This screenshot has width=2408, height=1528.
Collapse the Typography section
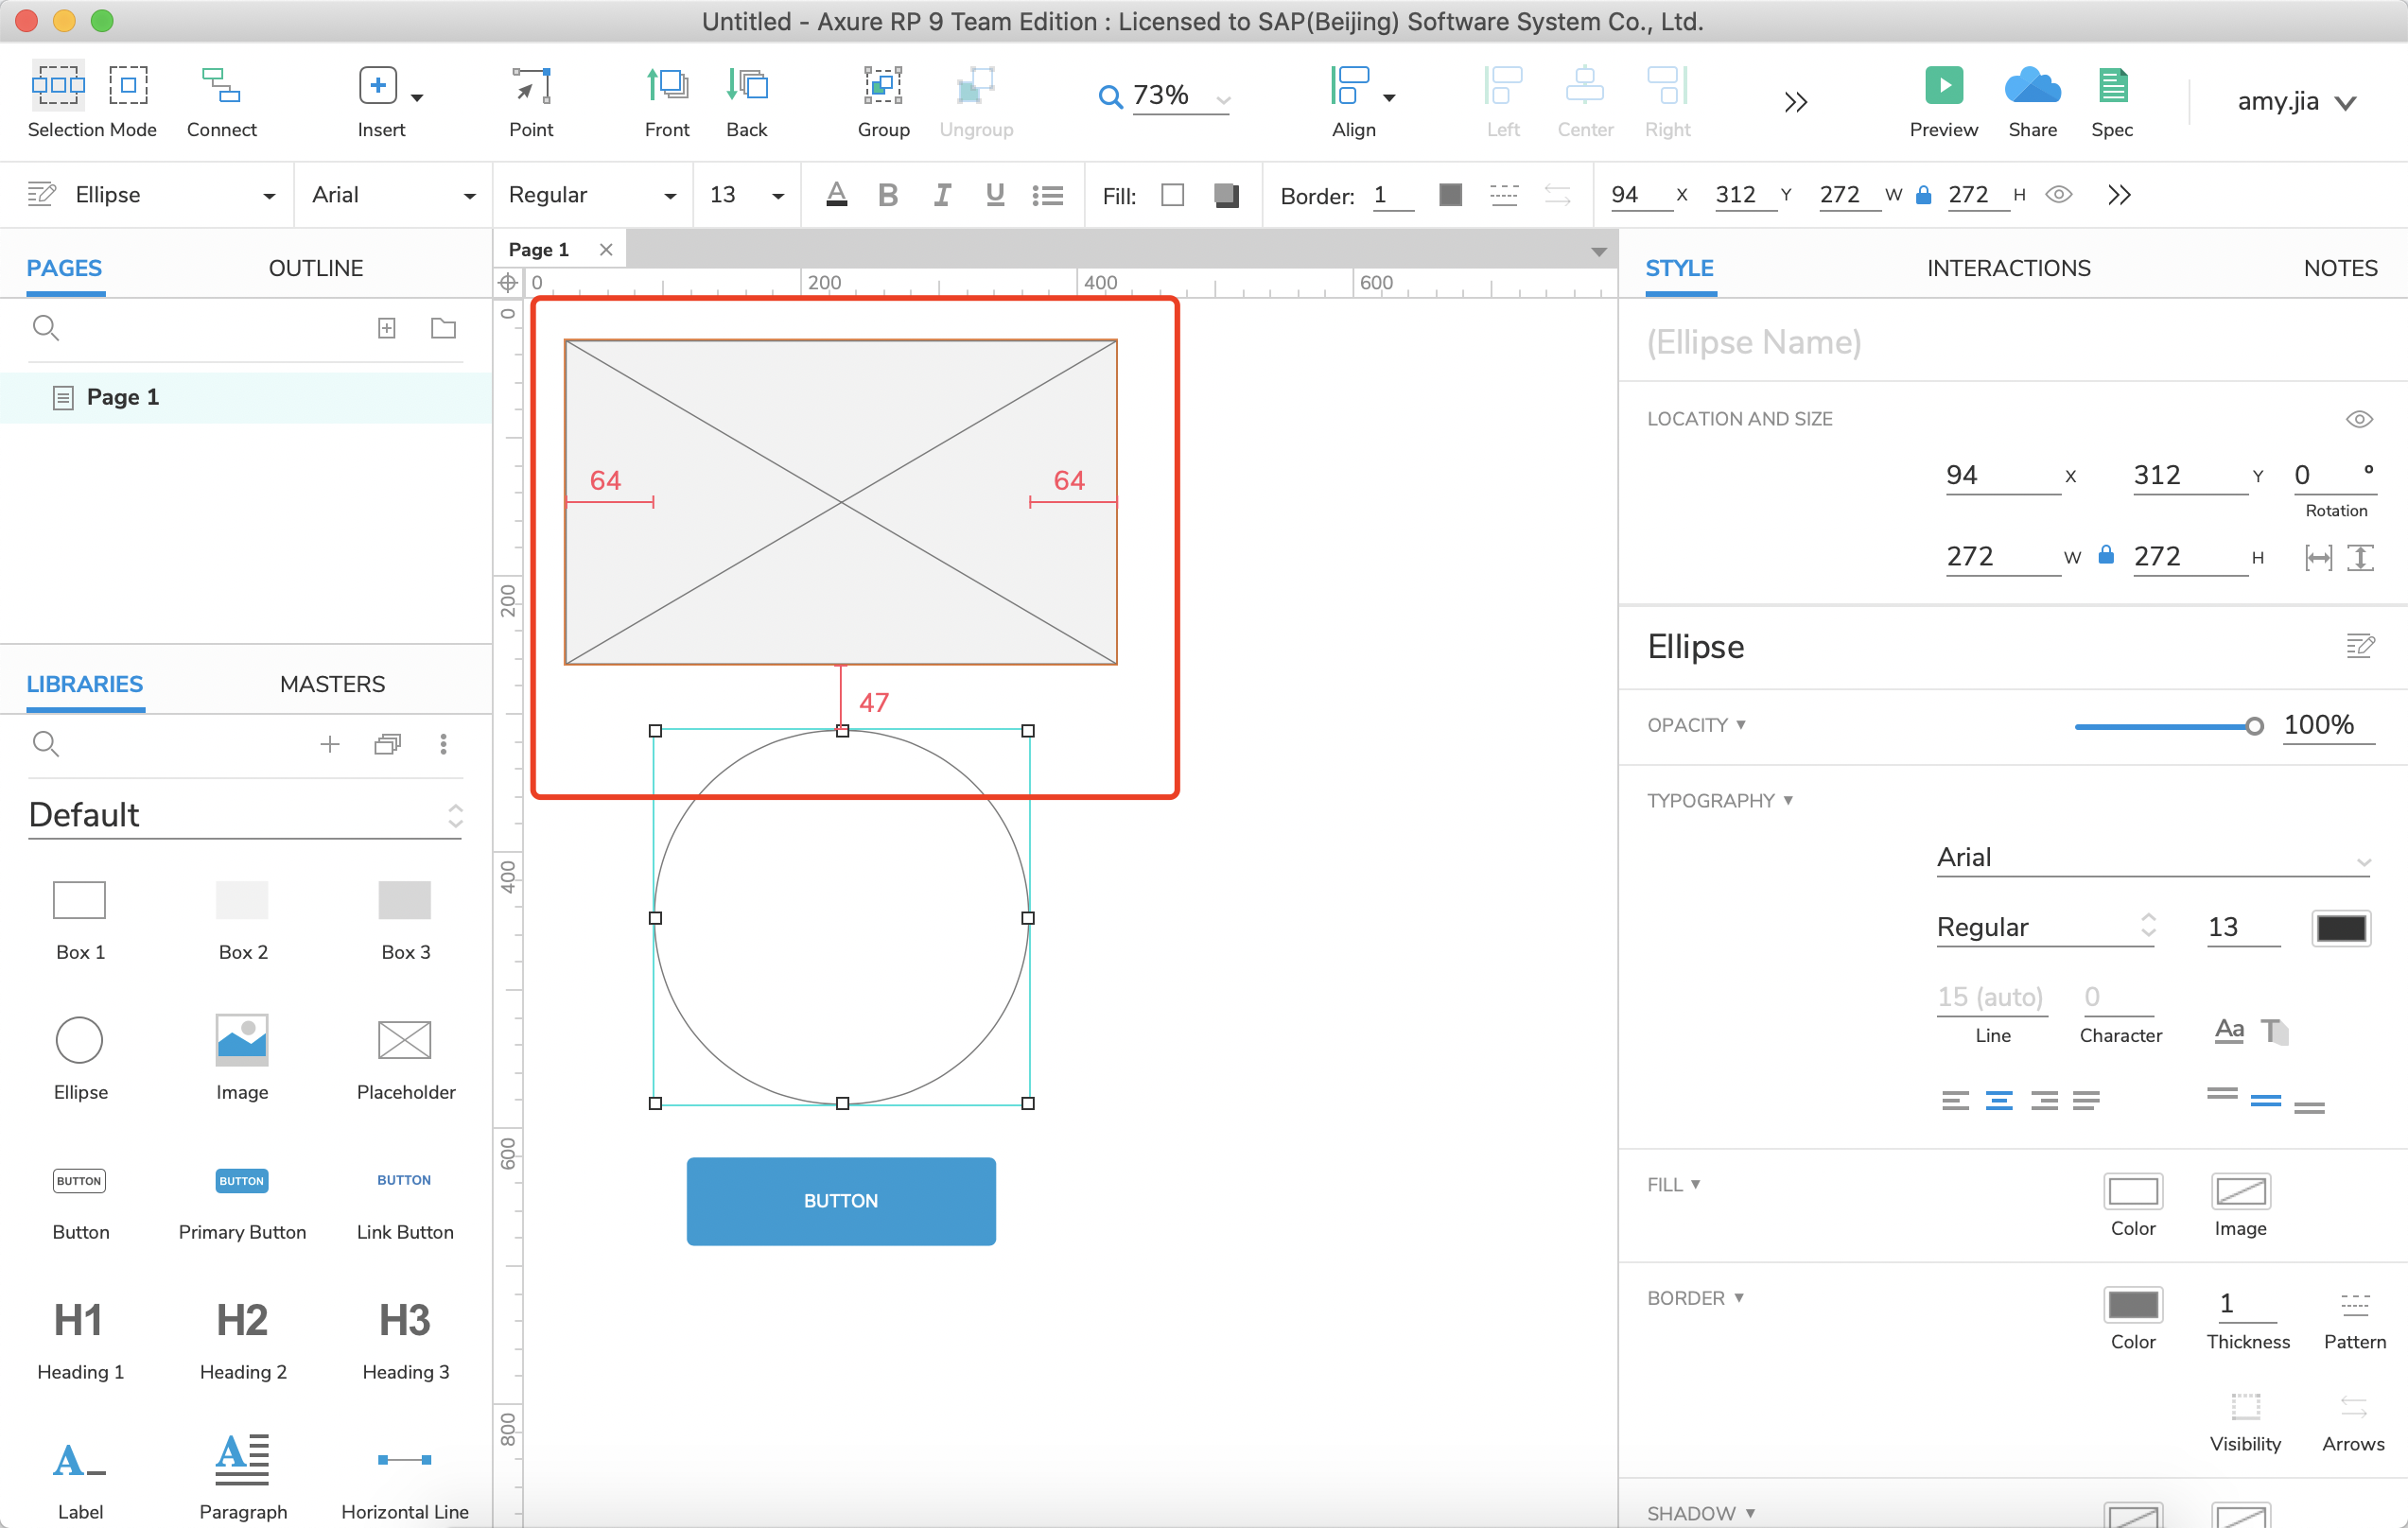[1719, 800]
